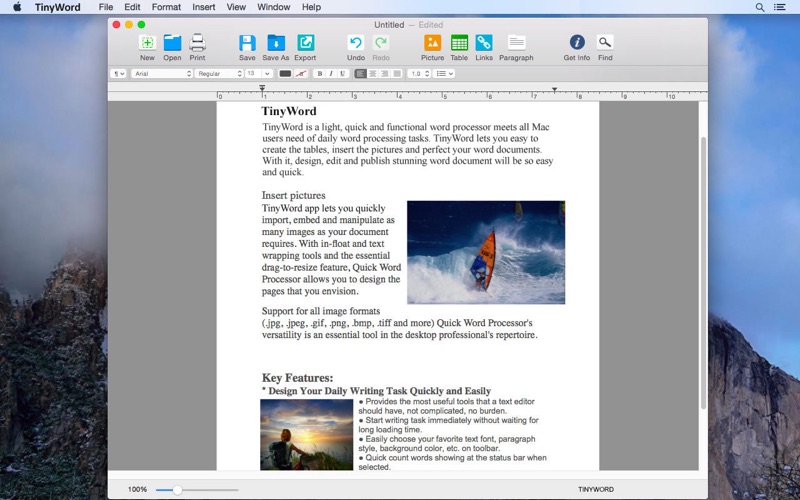Toggle italic formatting
The height and width of the screenshot is (500, 800).
[x=331, y=74]
